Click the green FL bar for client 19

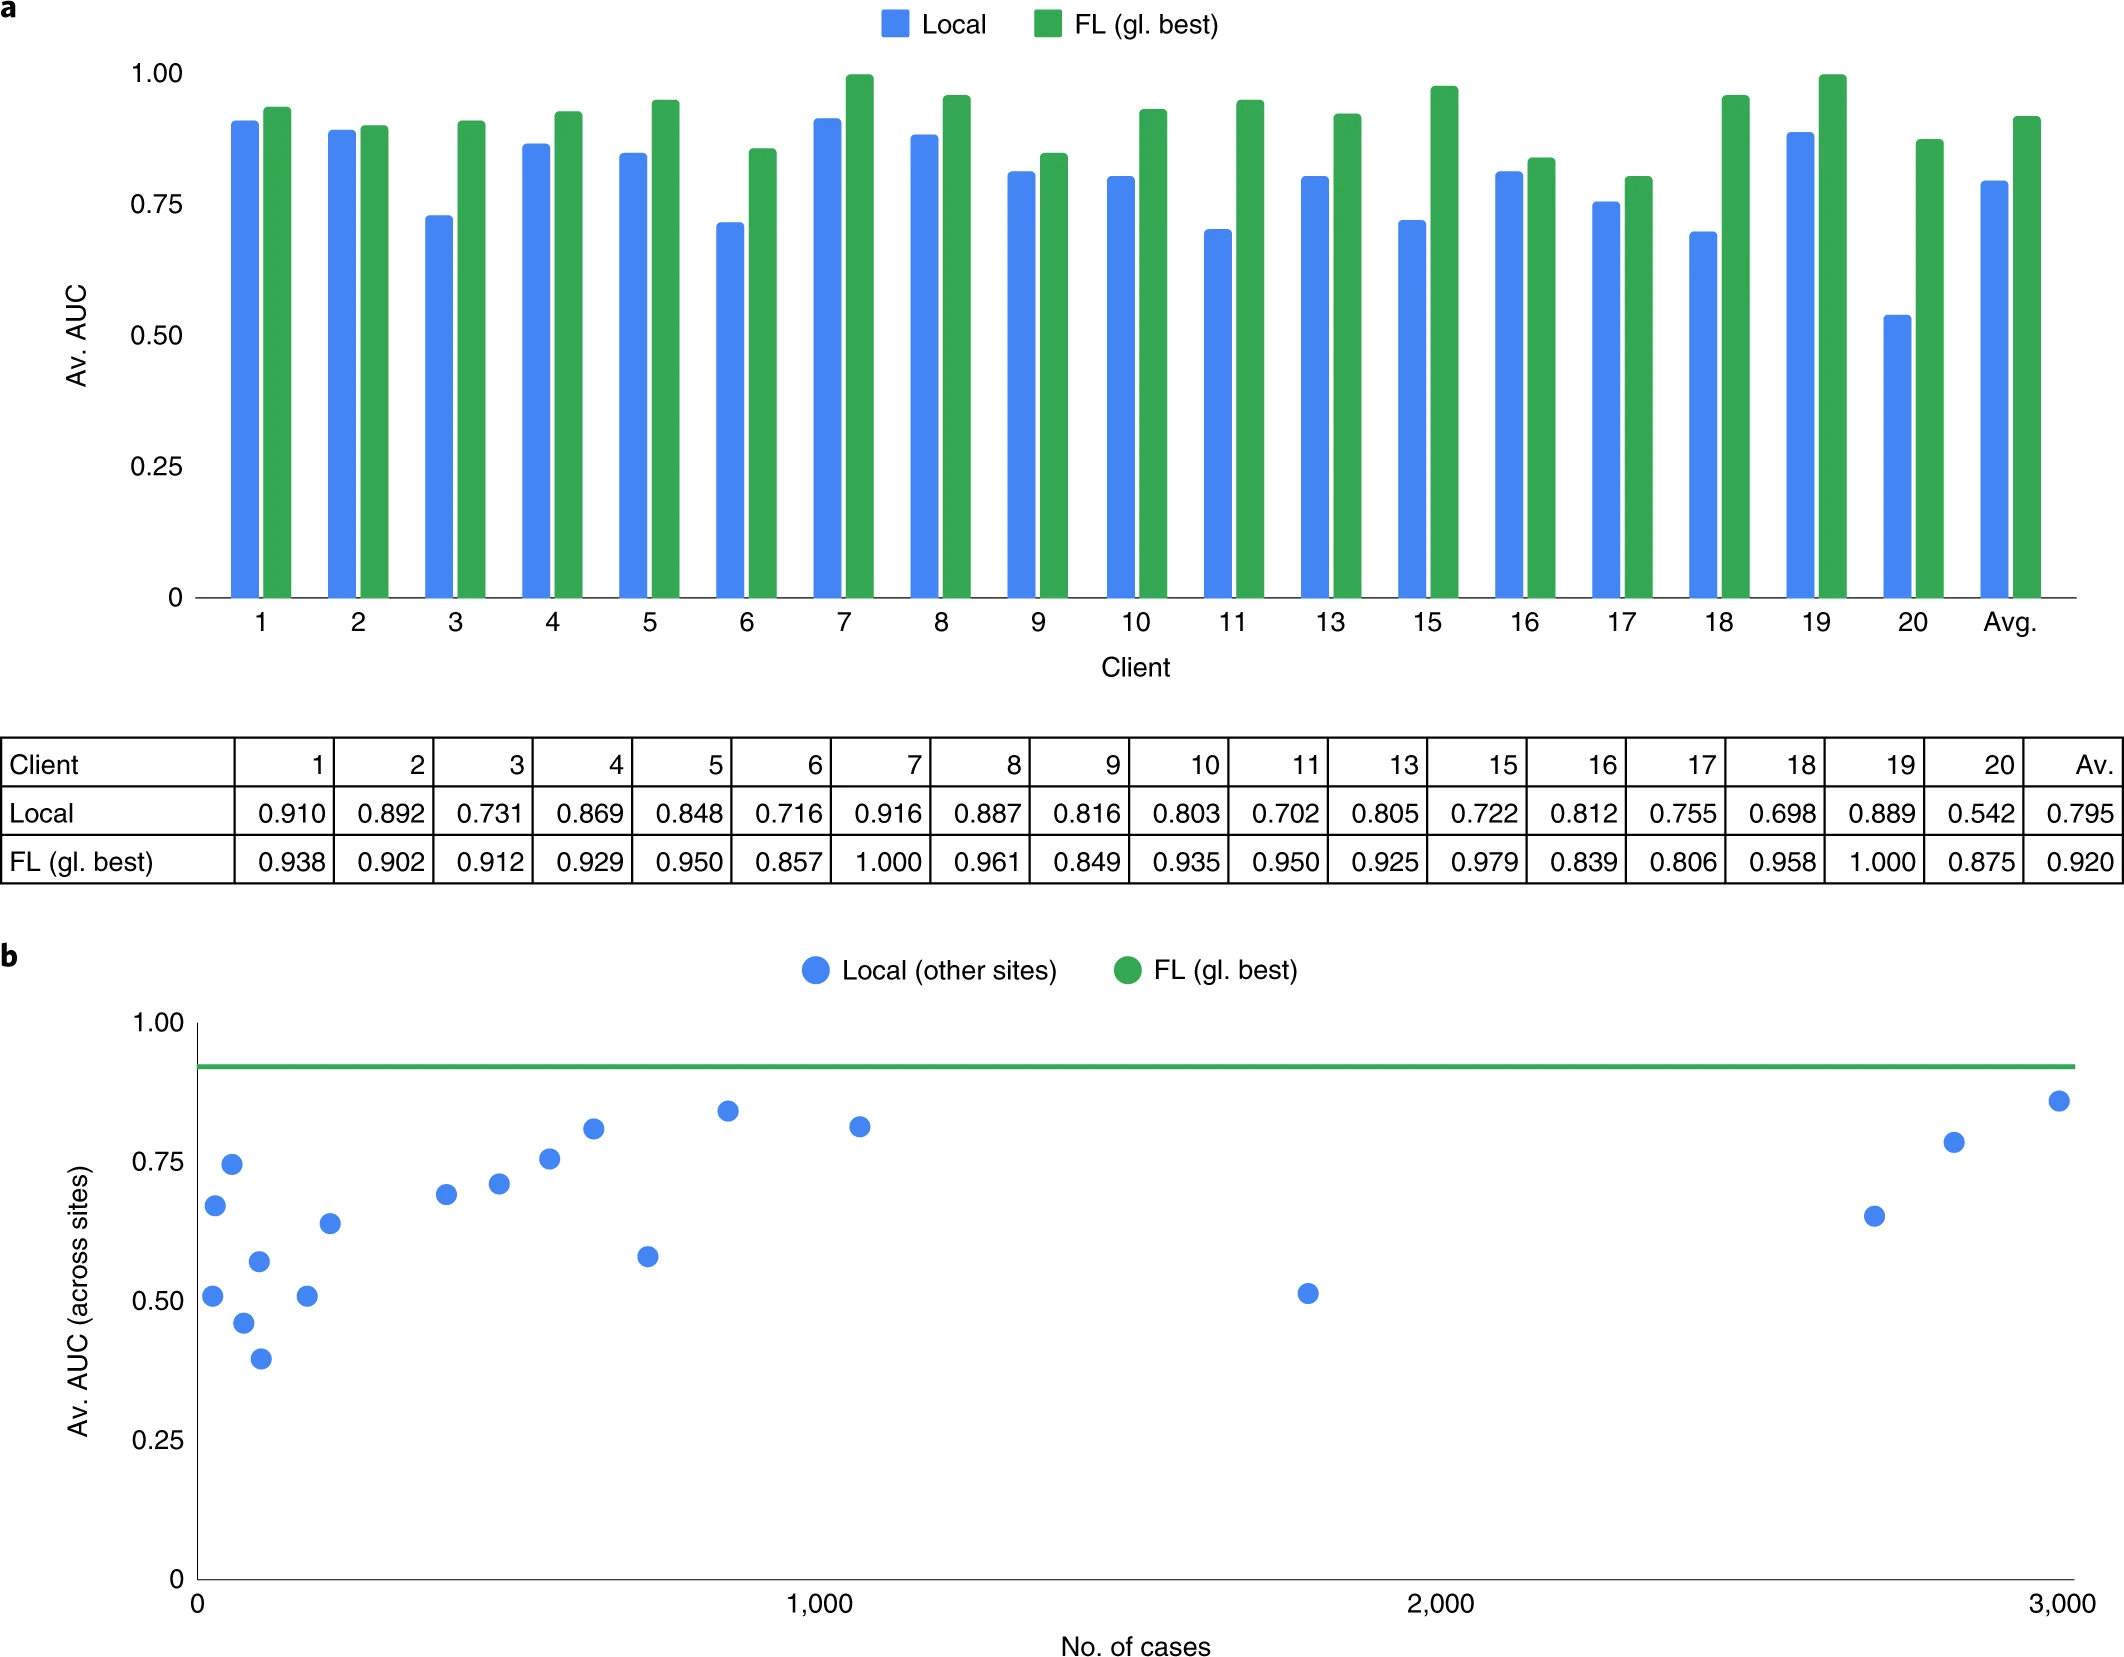pos(1832,336)
